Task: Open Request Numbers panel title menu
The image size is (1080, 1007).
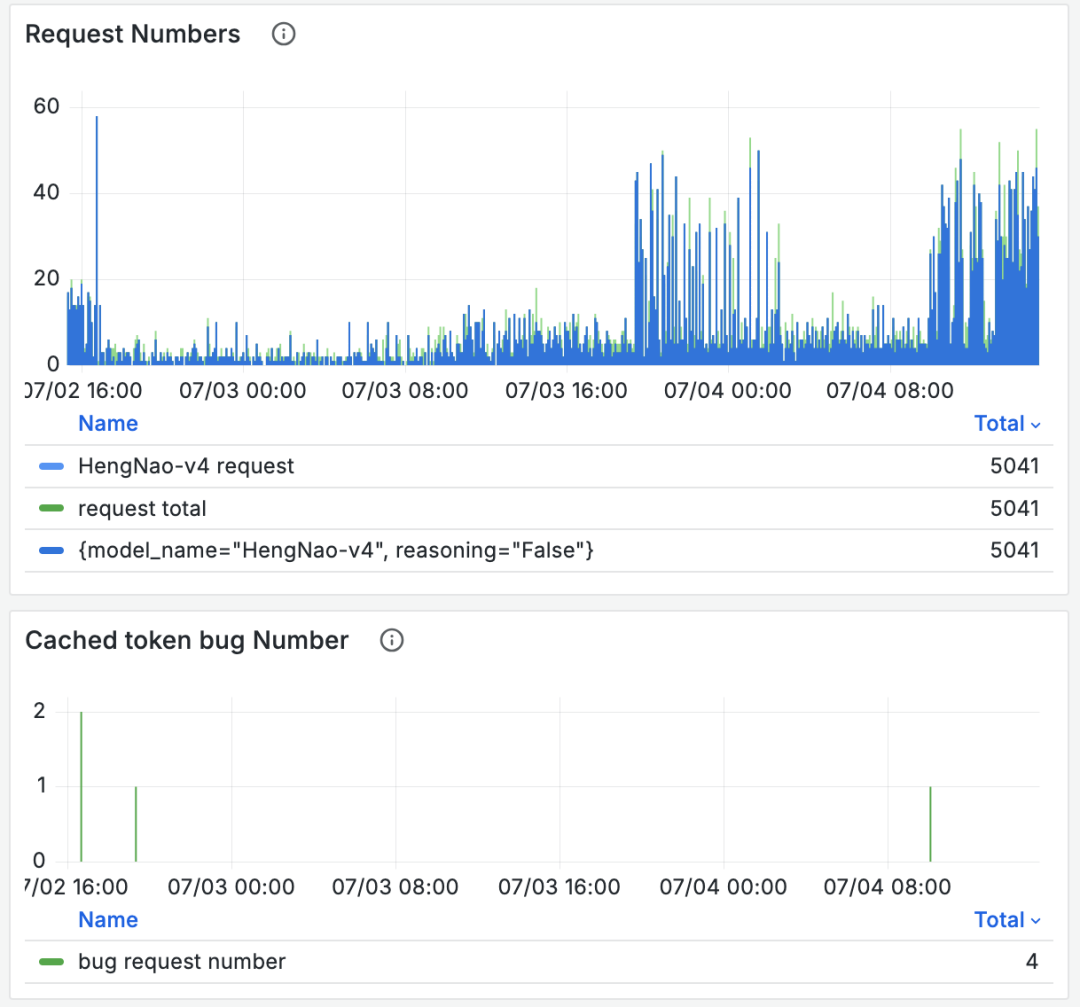Action: [133, 34]
